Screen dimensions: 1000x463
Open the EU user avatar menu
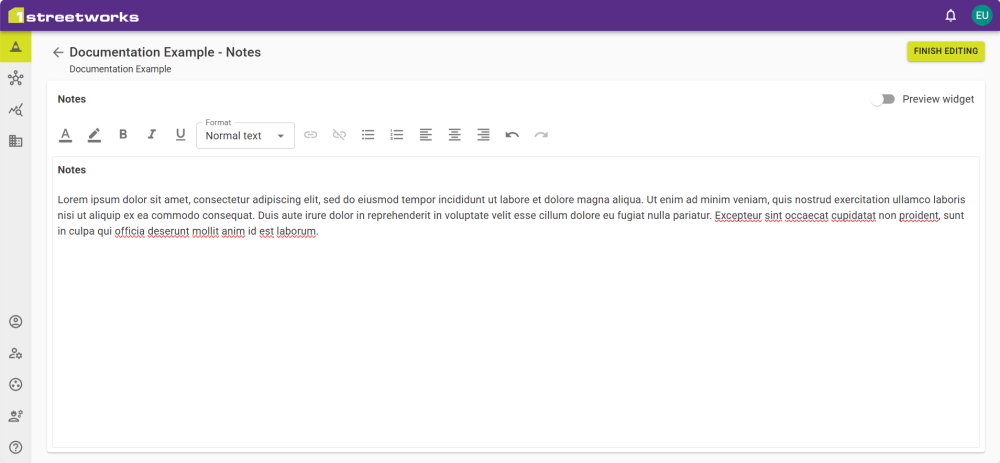pyautogui.click(x=981, y=15)
